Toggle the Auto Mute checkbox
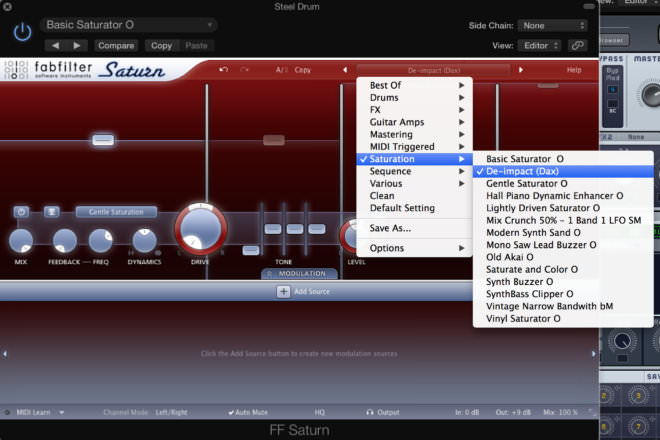This screenshot has height=440, width=660. click(x=248, y=413)
